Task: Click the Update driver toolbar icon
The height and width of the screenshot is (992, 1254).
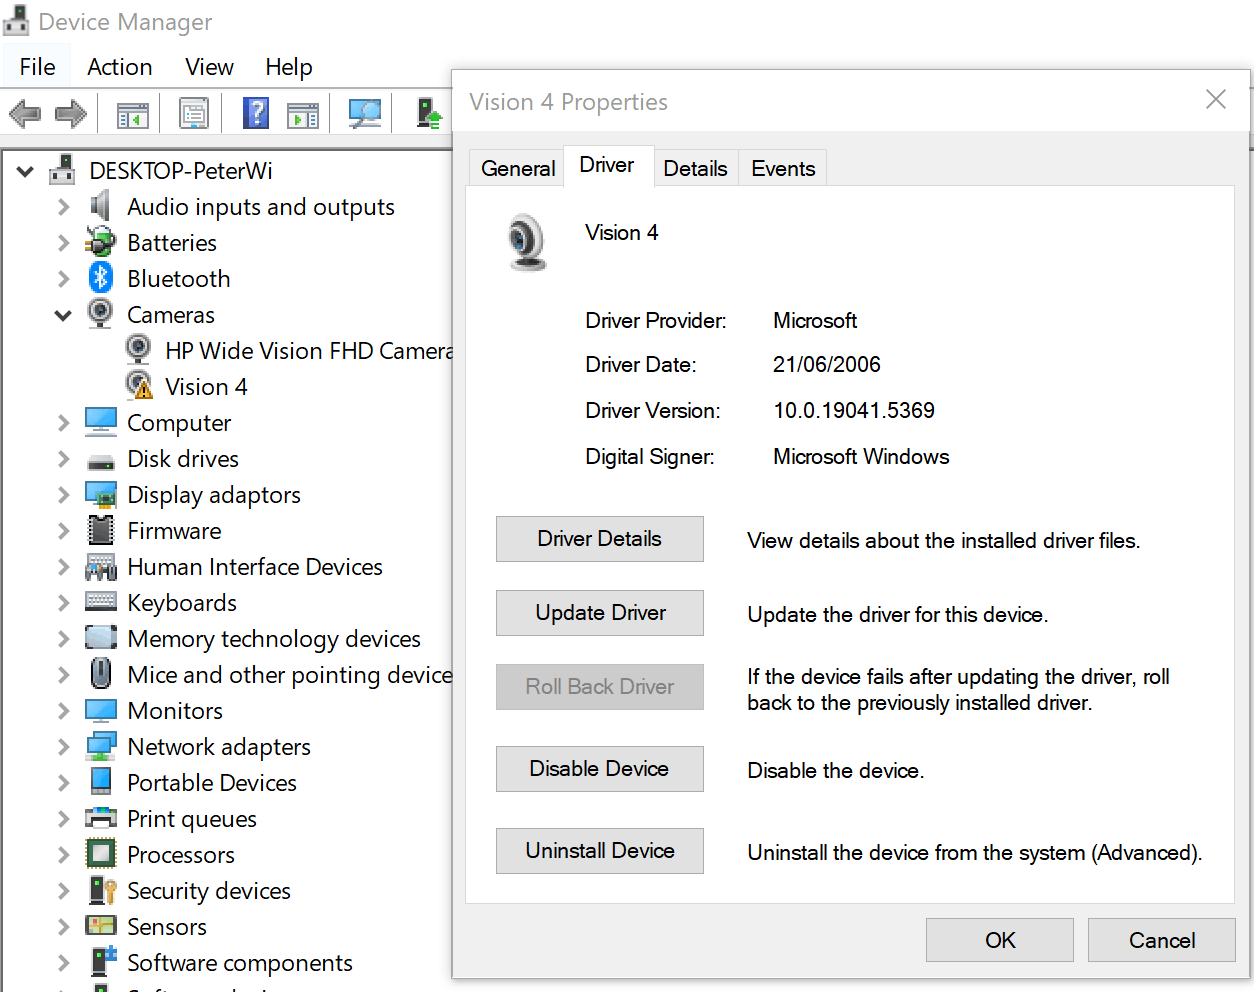Action: (430, 113)
